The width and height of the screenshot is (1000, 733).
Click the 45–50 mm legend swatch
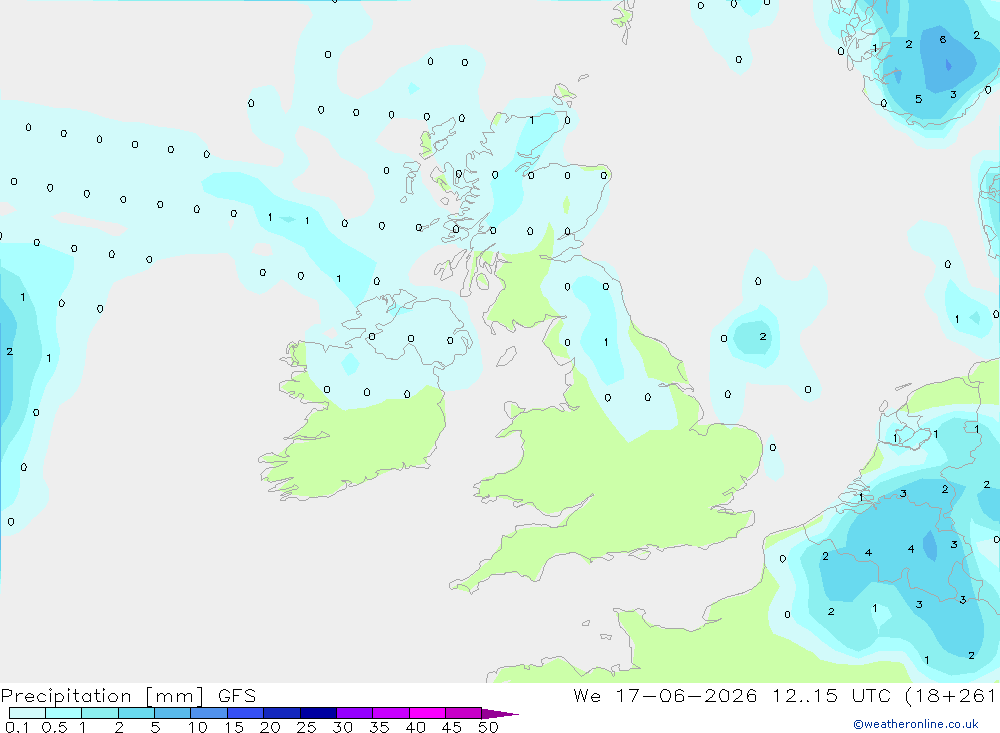(x=463, y=713)
